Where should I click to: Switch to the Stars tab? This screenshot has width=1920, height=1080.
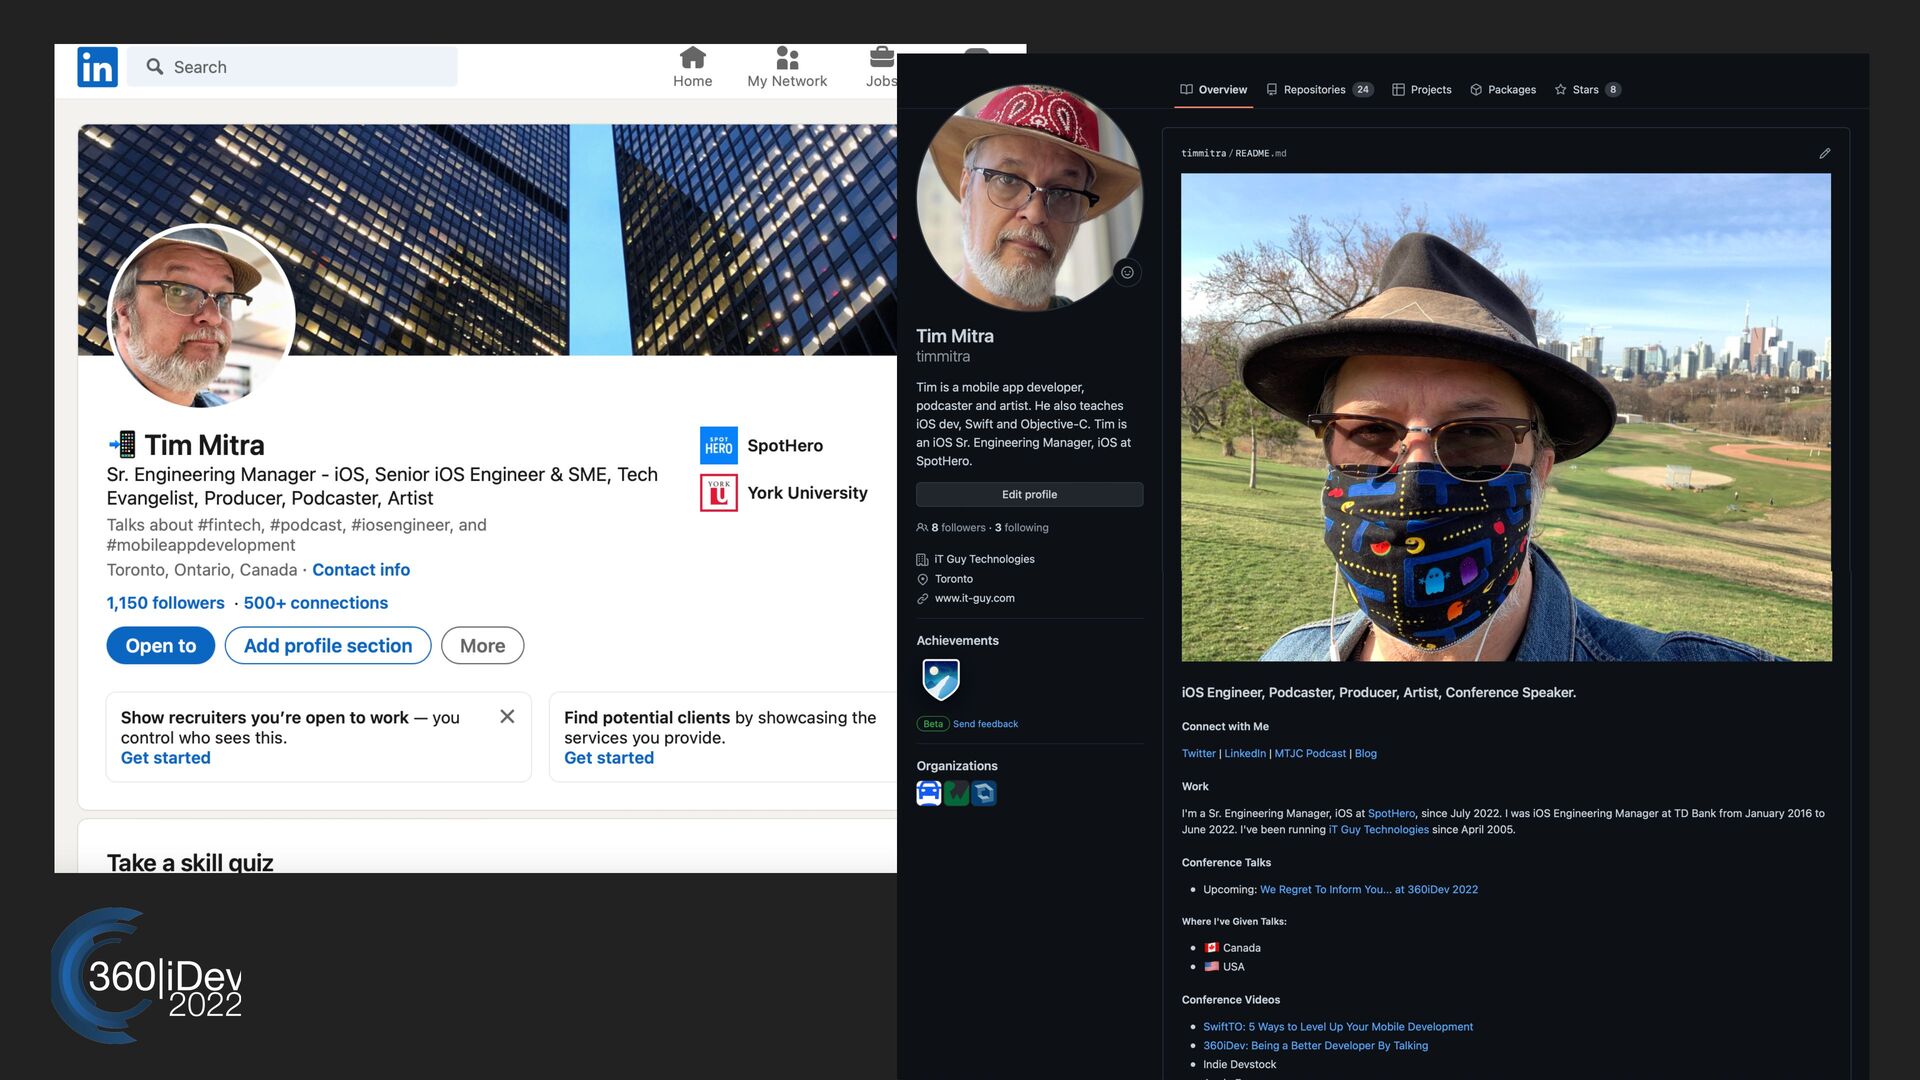1585,90
